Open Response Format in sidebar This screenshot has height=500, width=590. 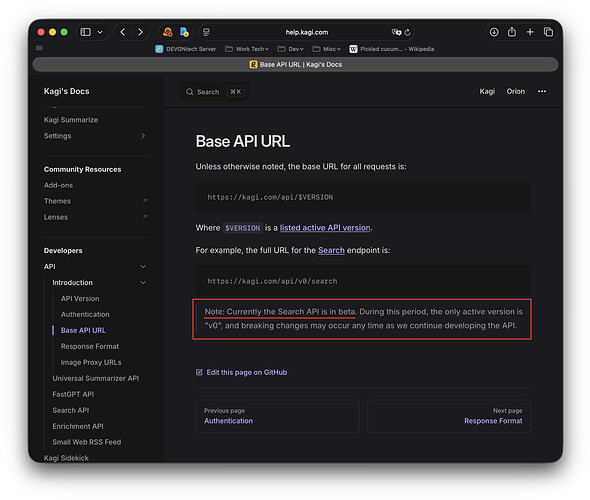tap(90, 346)
